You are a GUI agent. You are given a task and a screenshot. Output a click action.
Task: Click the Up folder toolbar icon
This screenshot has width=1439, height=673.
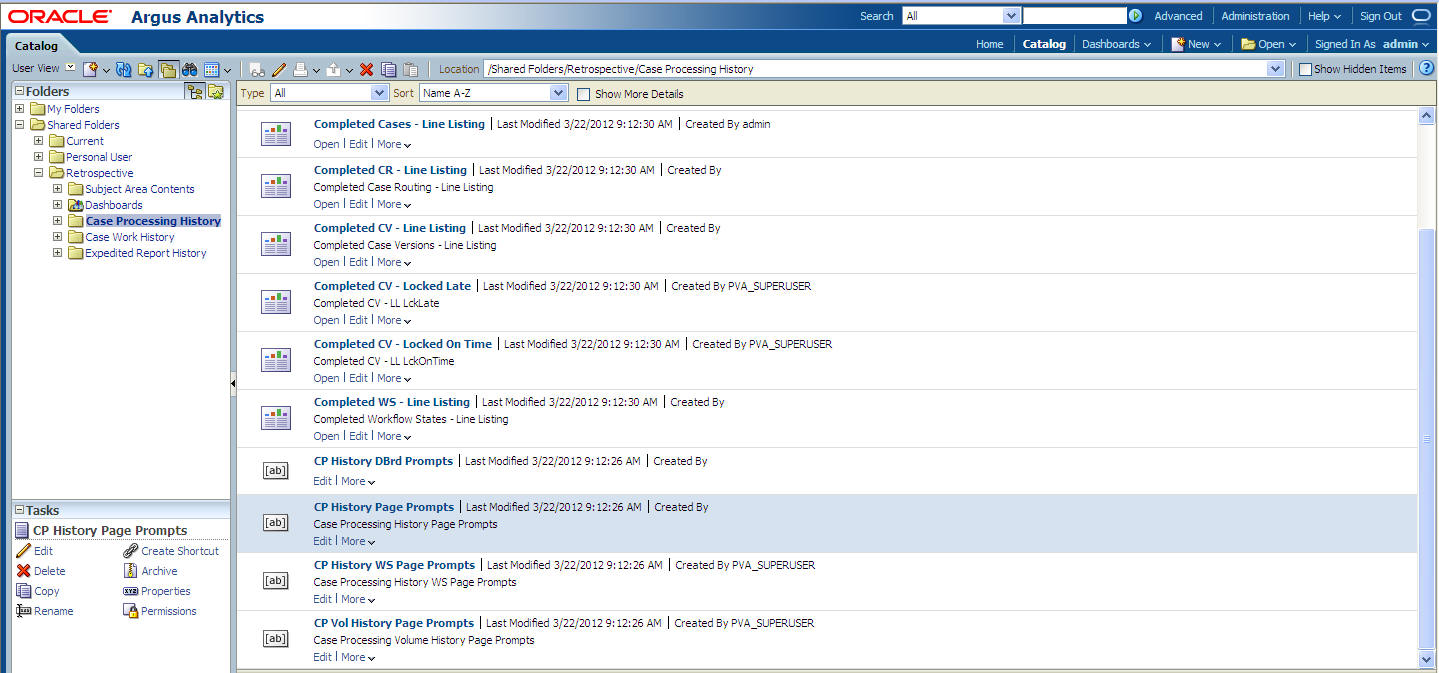146,69
